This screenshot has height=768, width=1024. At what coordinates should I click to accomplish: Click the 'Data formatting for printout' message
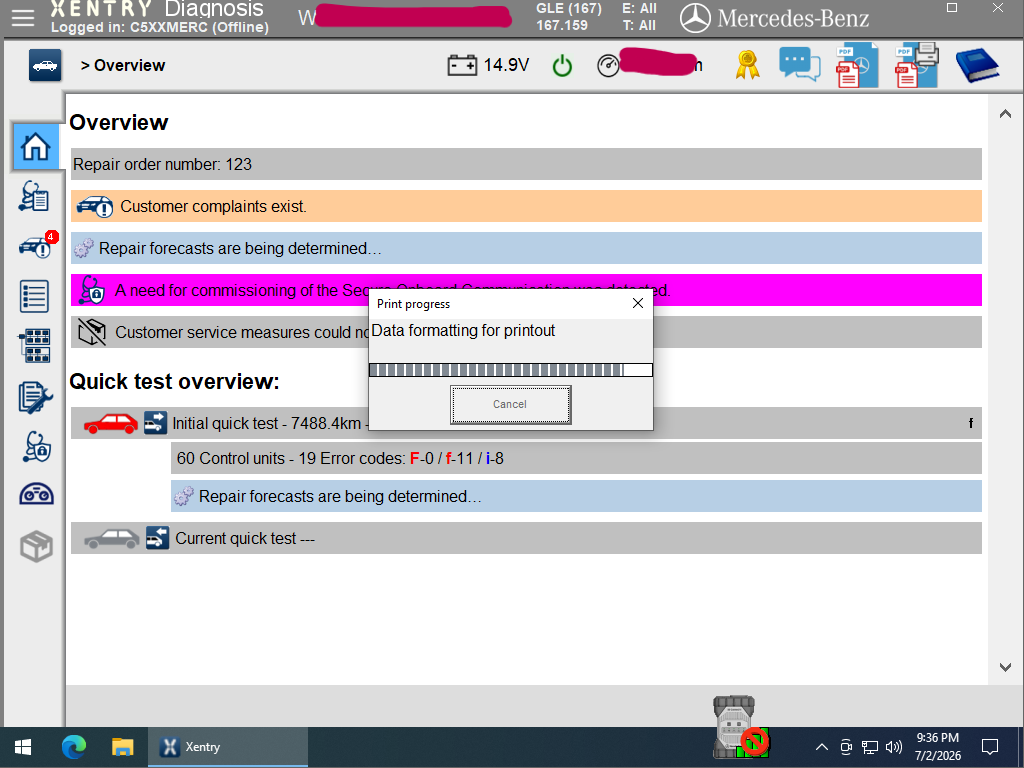pos(463,330)
